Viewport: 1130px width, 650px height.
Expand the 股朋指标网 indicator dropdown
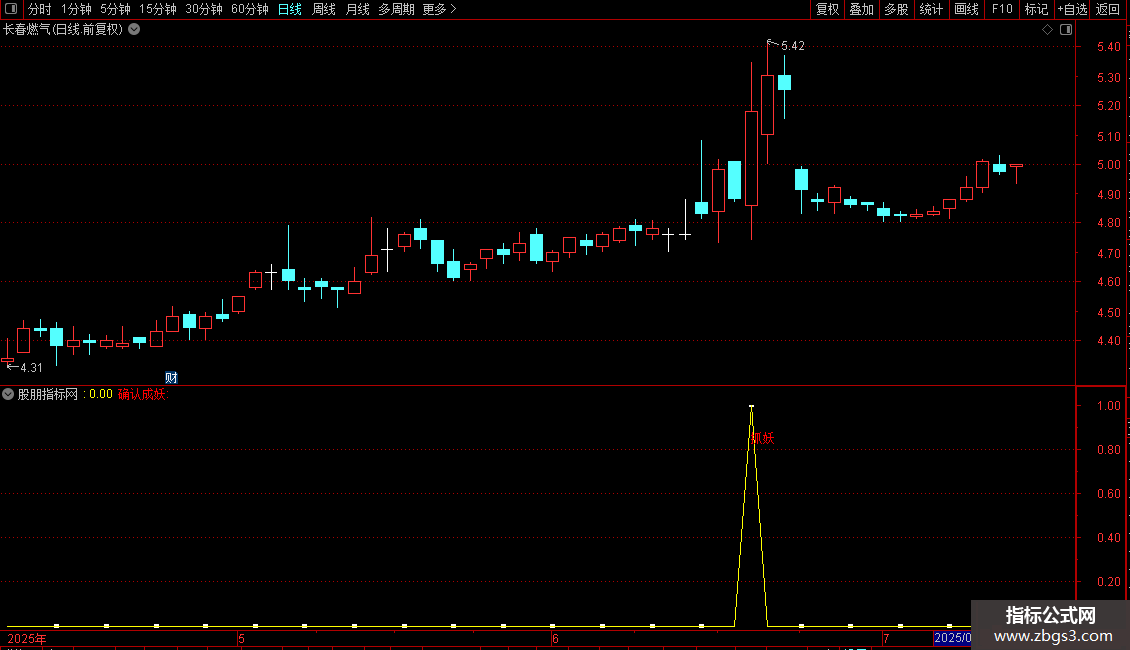8,394
